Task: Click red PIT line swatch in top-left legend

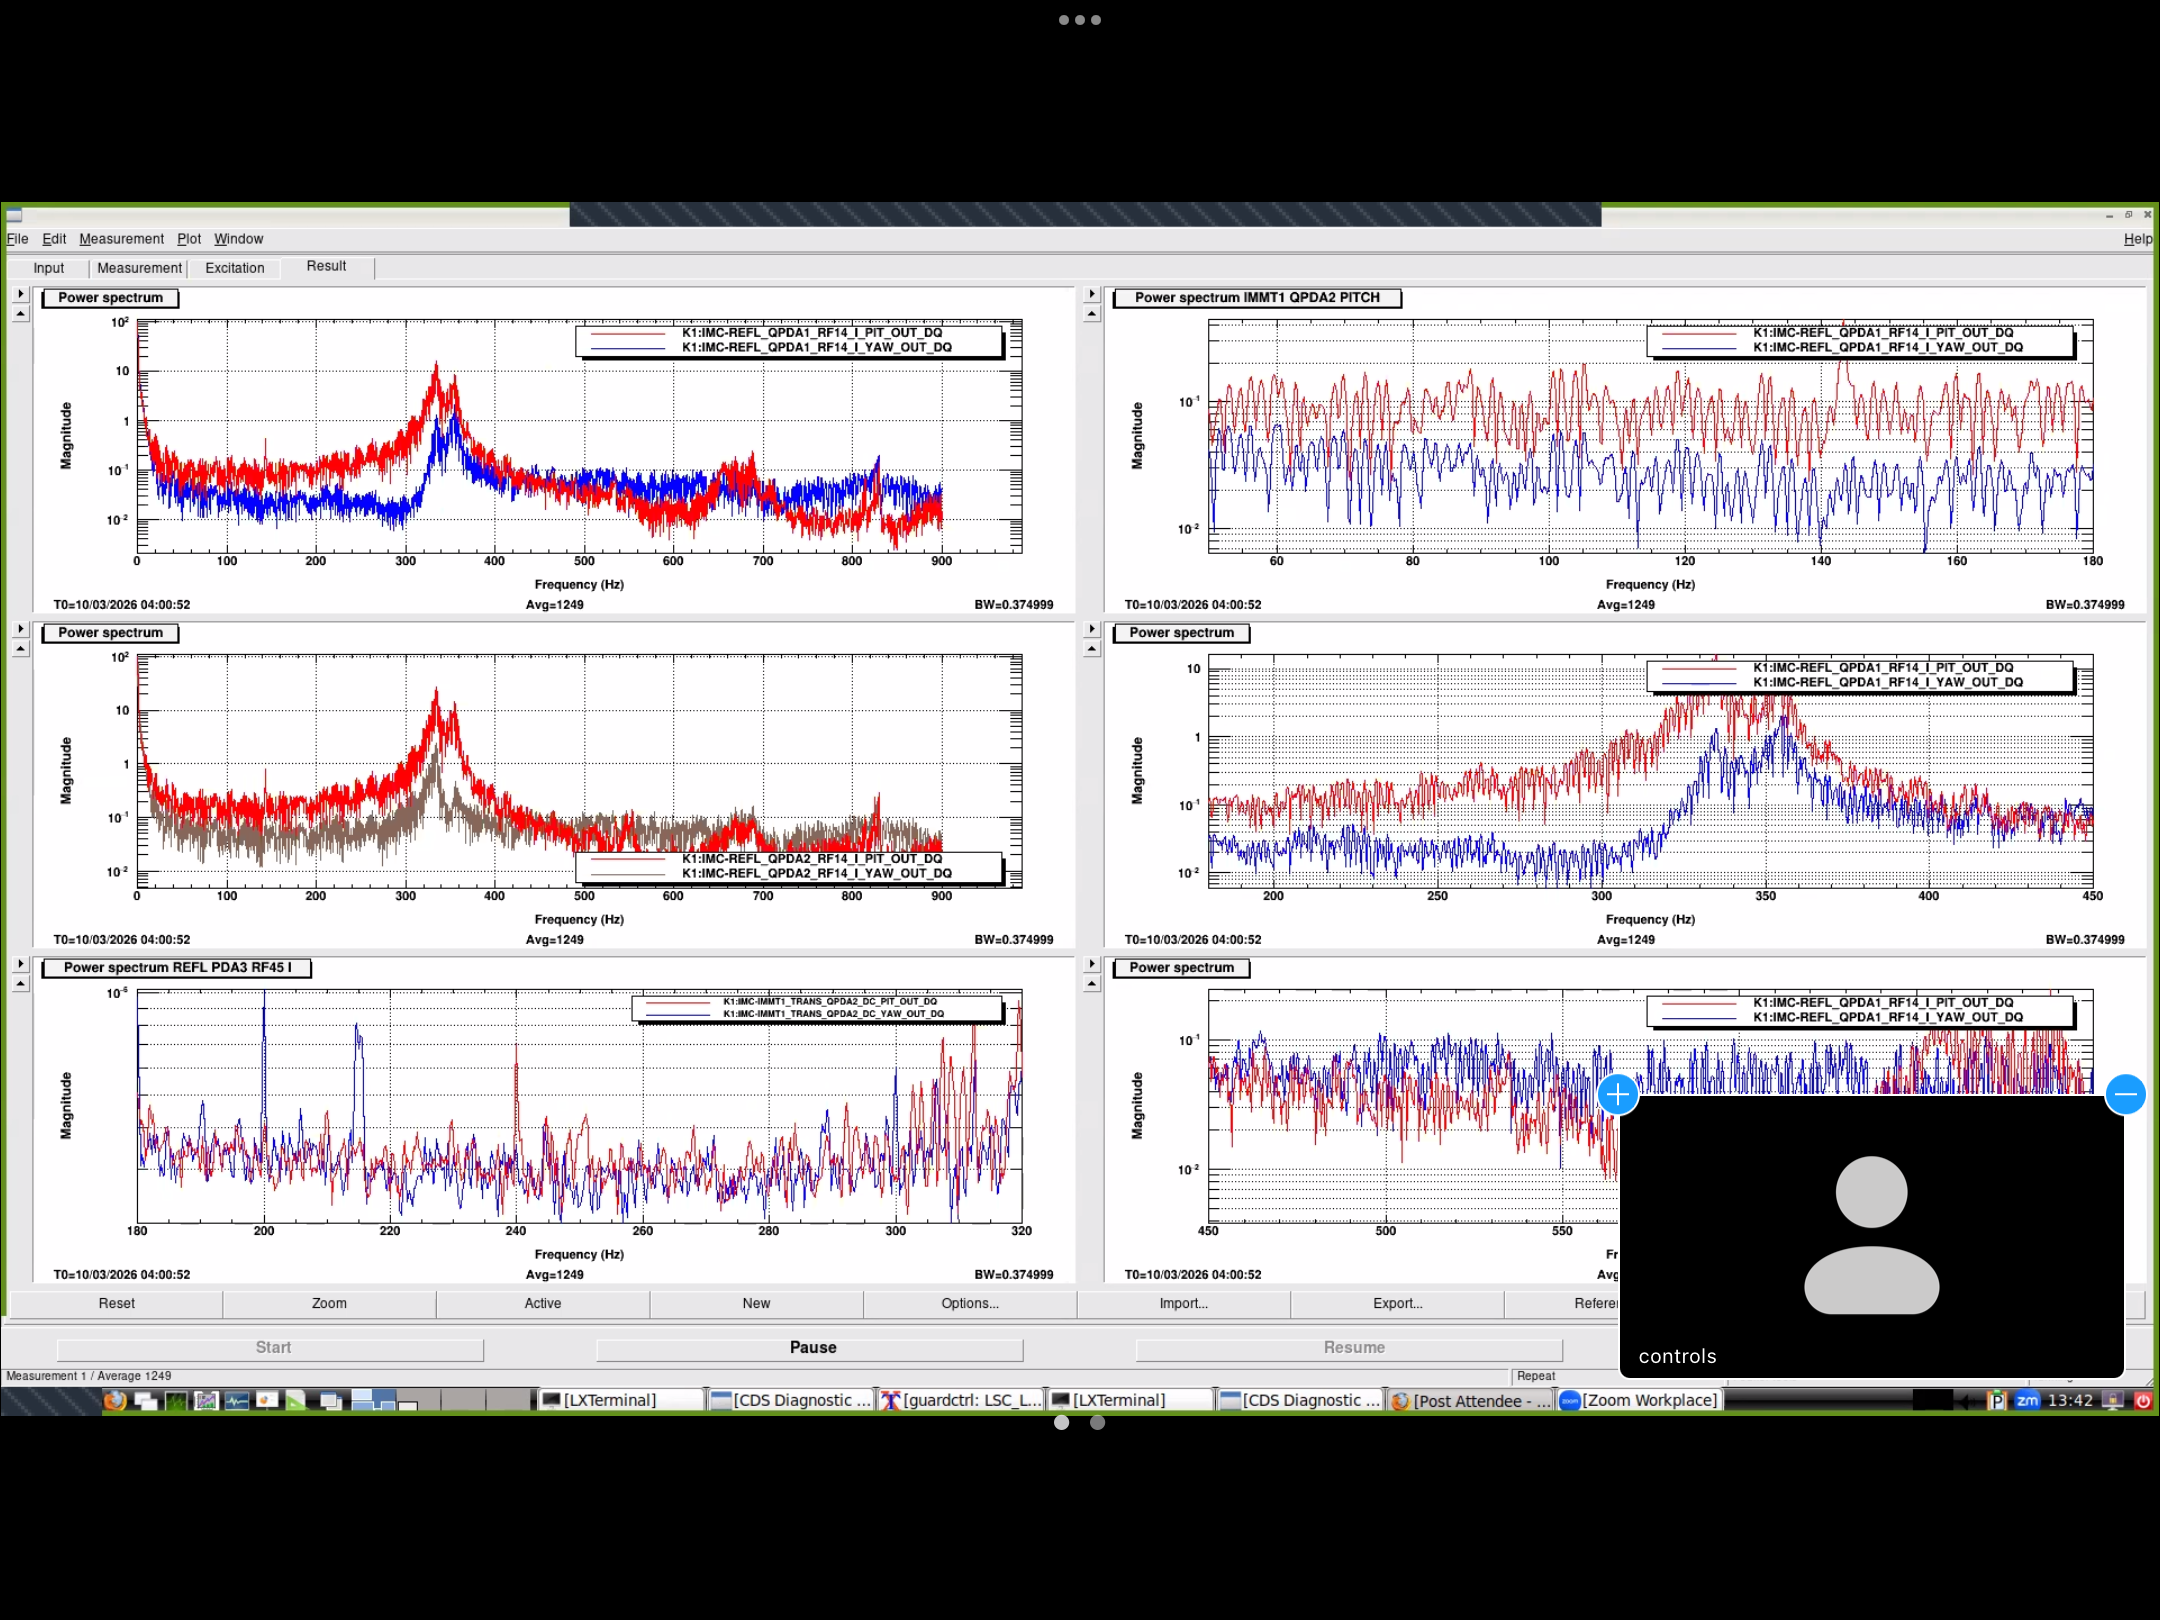Action: coord(627,333)
